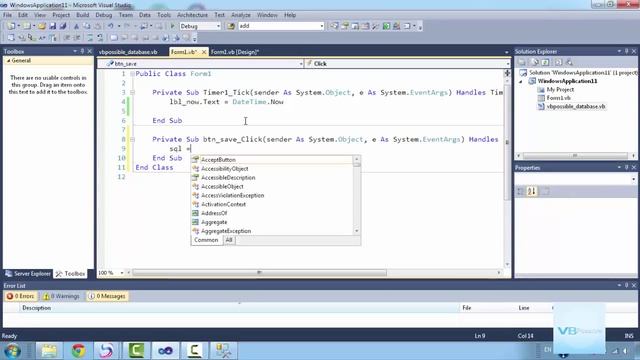
Task: Click Refresh icon in Solution Explorer
Action: click(546, 62)
